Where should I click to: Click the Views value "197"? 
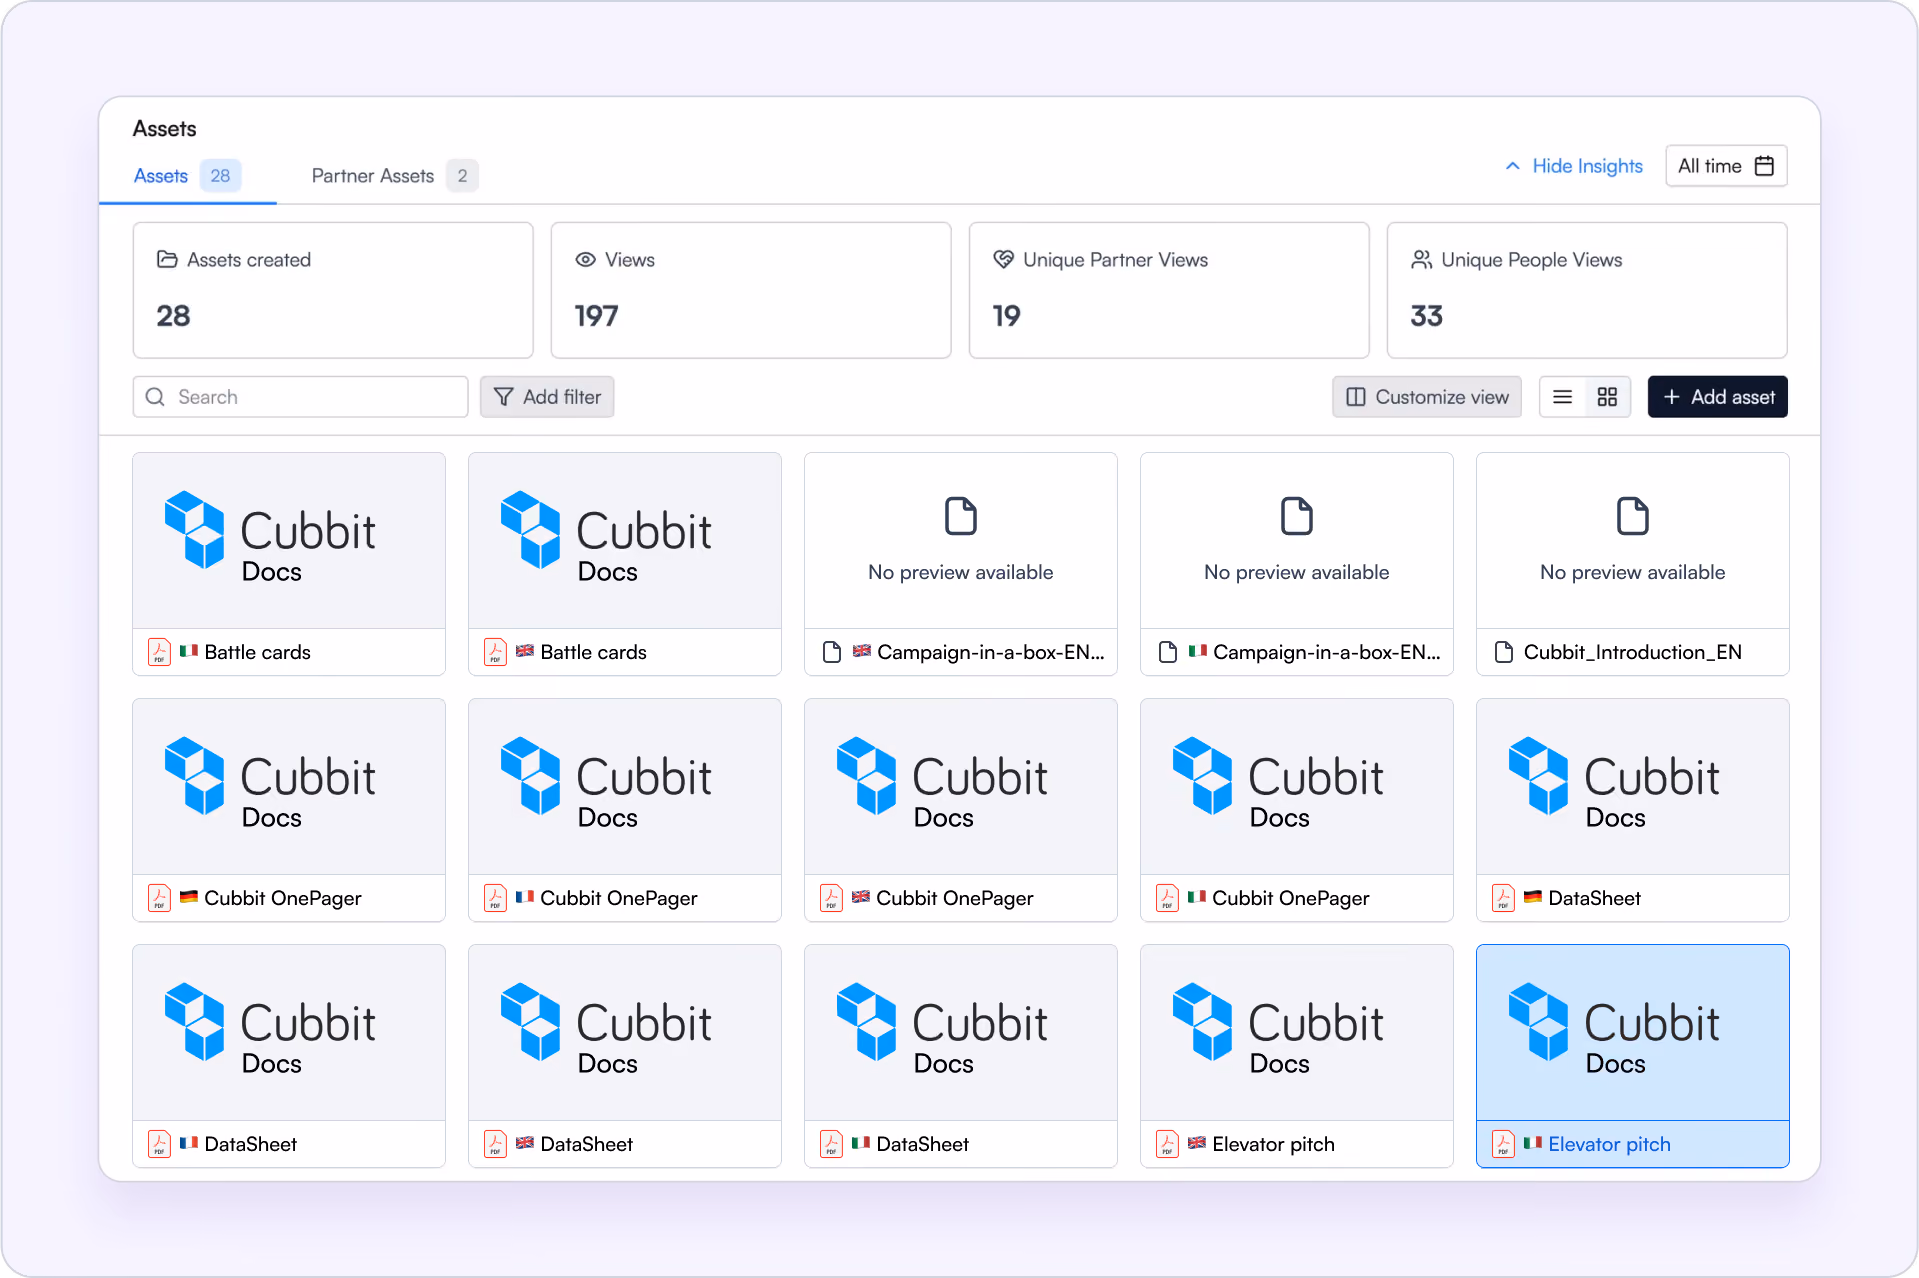596,316
